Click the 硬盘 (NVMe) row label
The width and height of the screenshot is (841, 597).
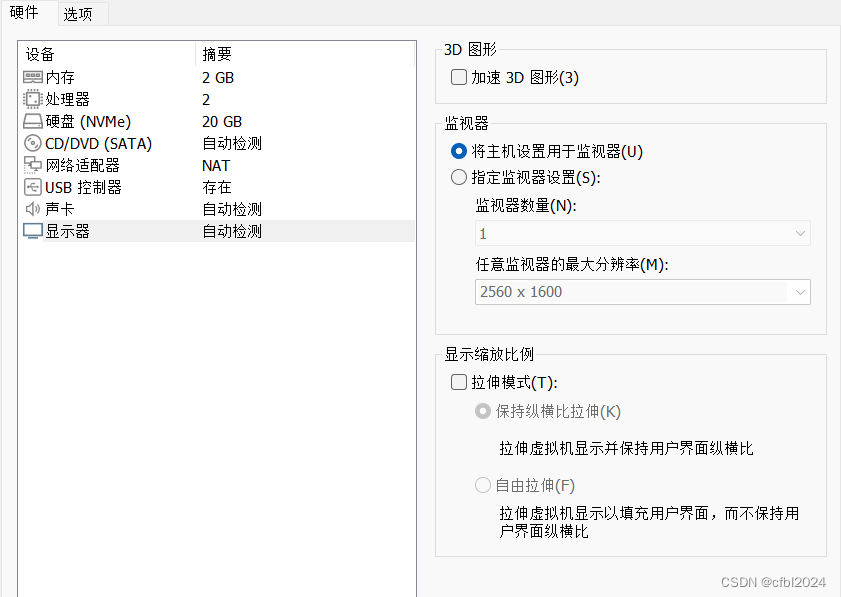tap(88, 121)
